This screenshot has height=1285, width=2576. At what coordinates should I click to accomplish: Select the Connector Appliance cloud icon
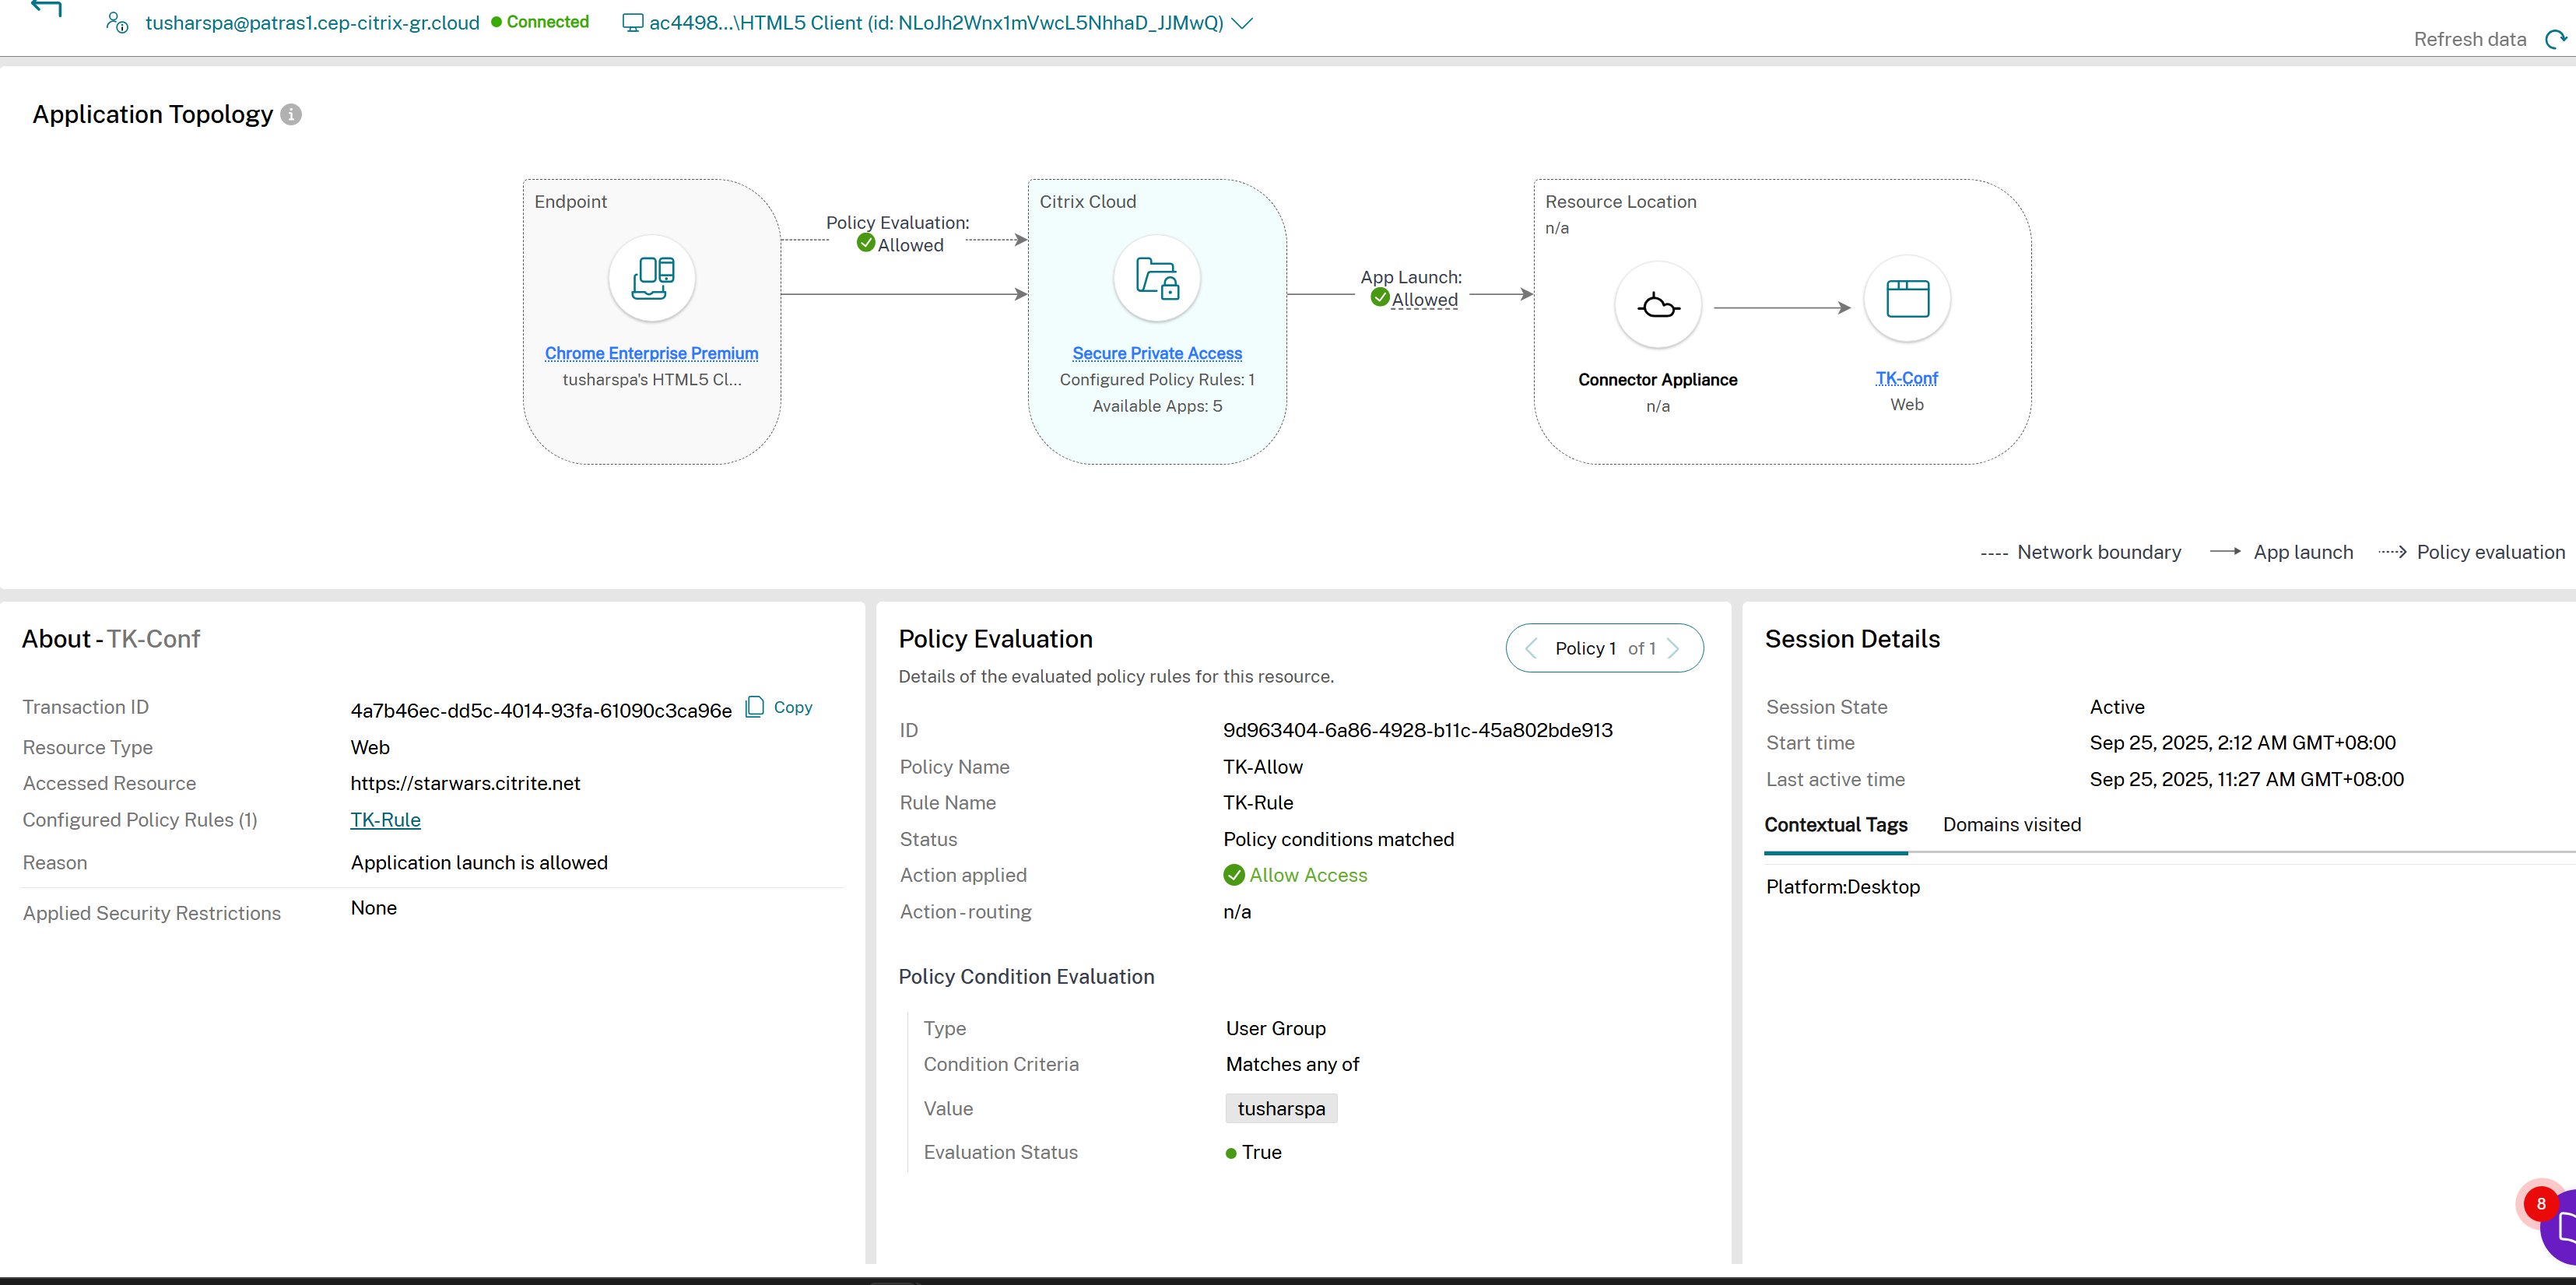pos(1657,305)
